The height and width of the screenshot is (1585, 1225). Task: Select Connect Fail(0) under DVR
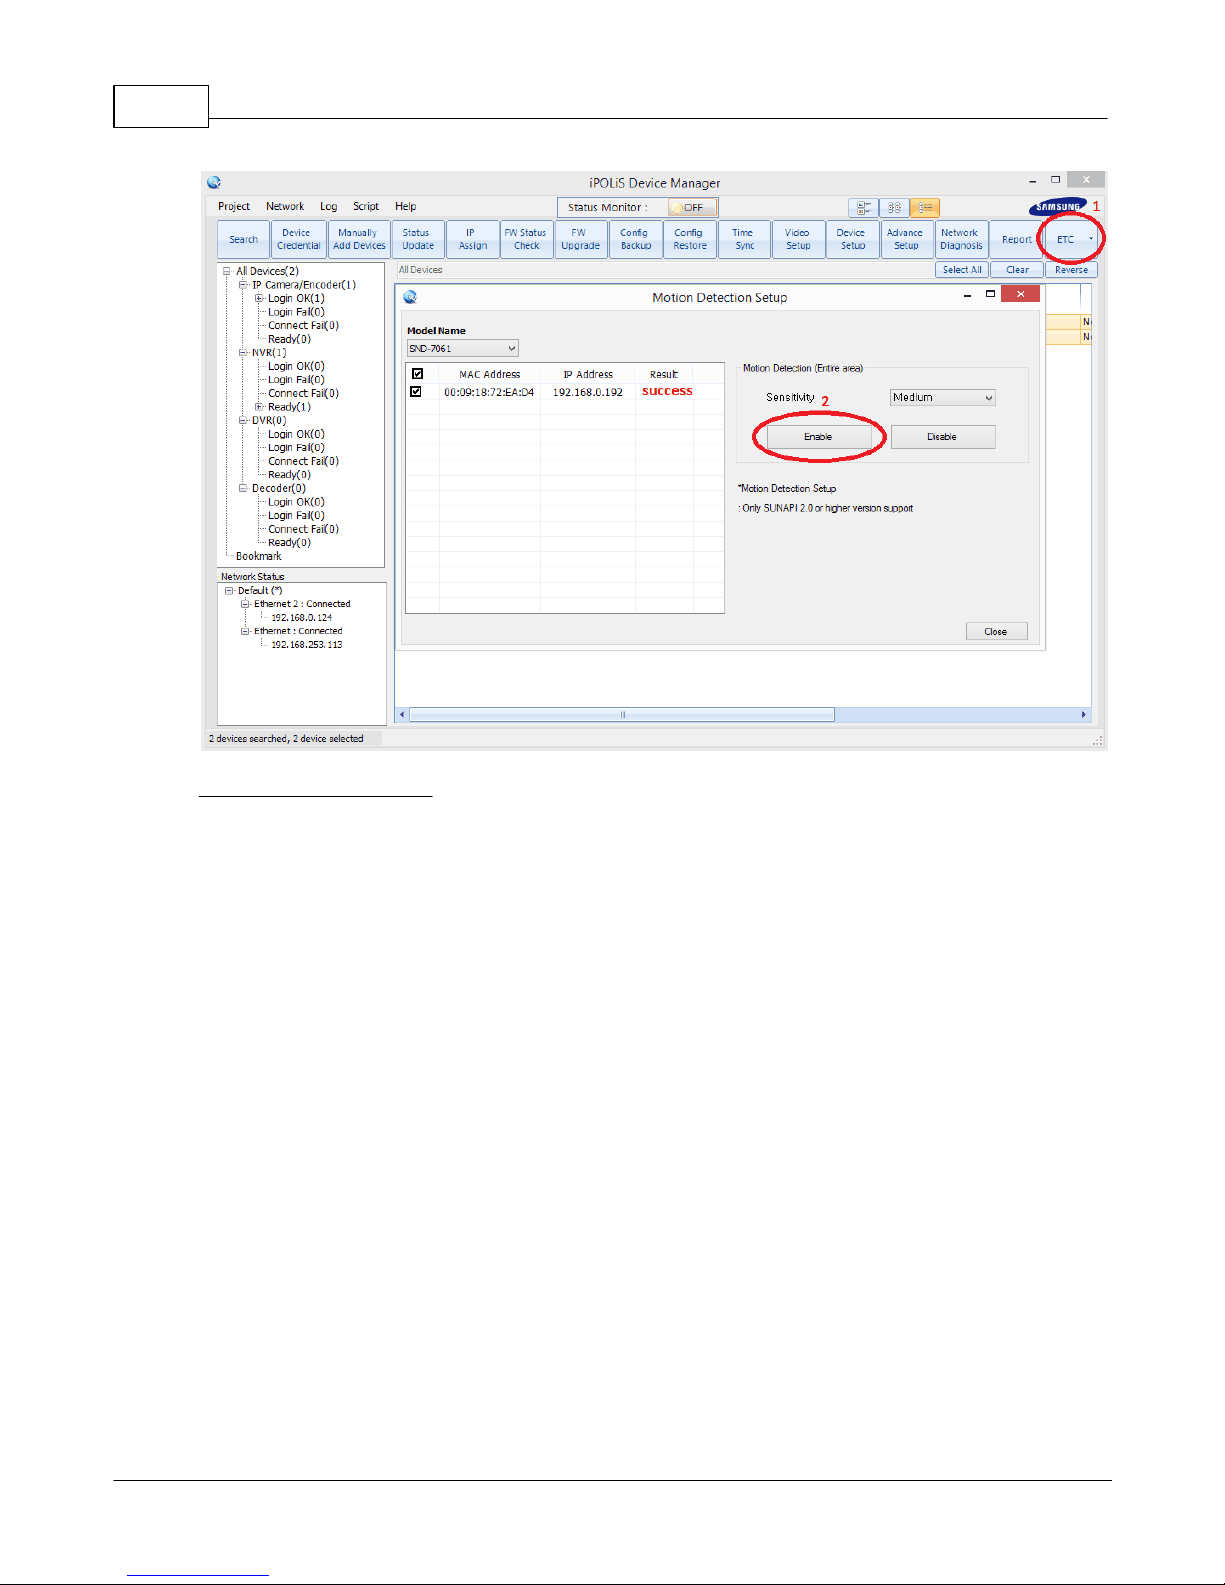click(303, 461)
